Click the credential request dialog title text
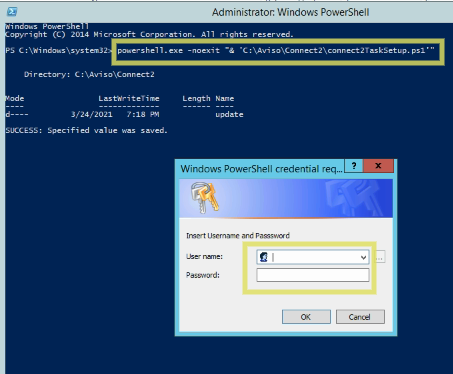The height and width of the screenshot is (374, 453). [x=261, y=169]
